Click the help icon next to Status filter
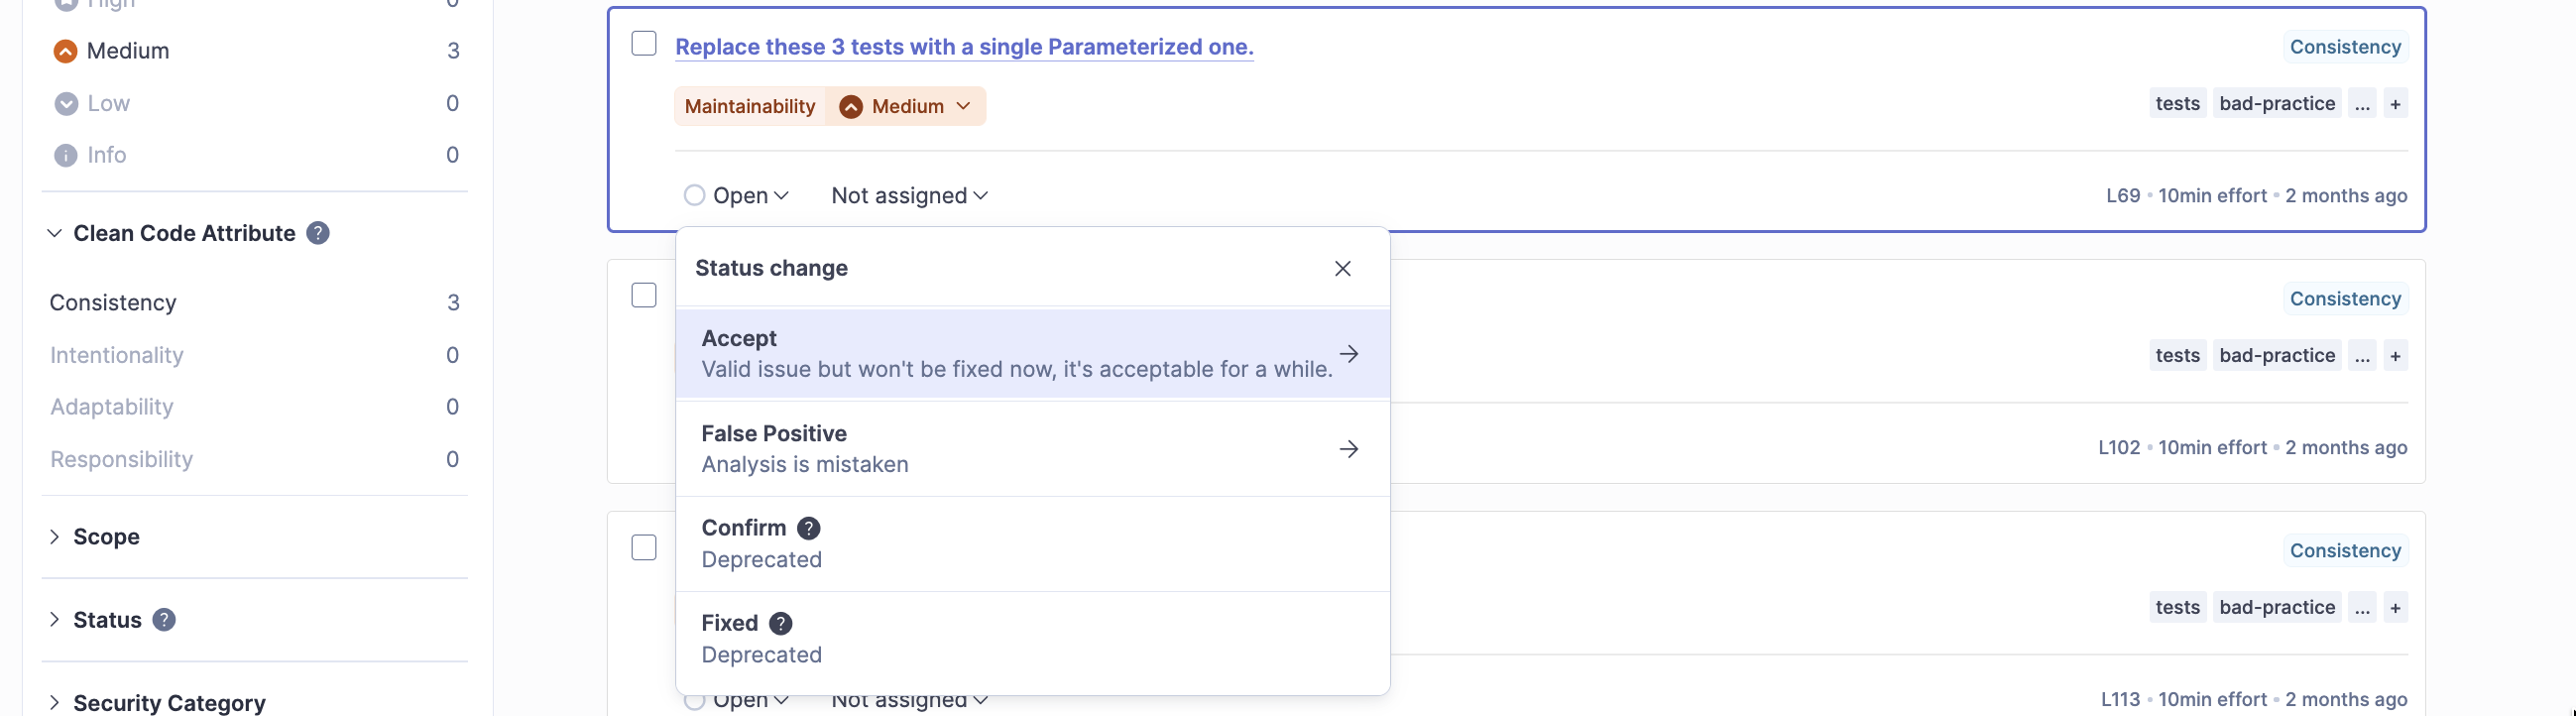Viewport: 2576px width, 716px height. [x=164, y=620]
